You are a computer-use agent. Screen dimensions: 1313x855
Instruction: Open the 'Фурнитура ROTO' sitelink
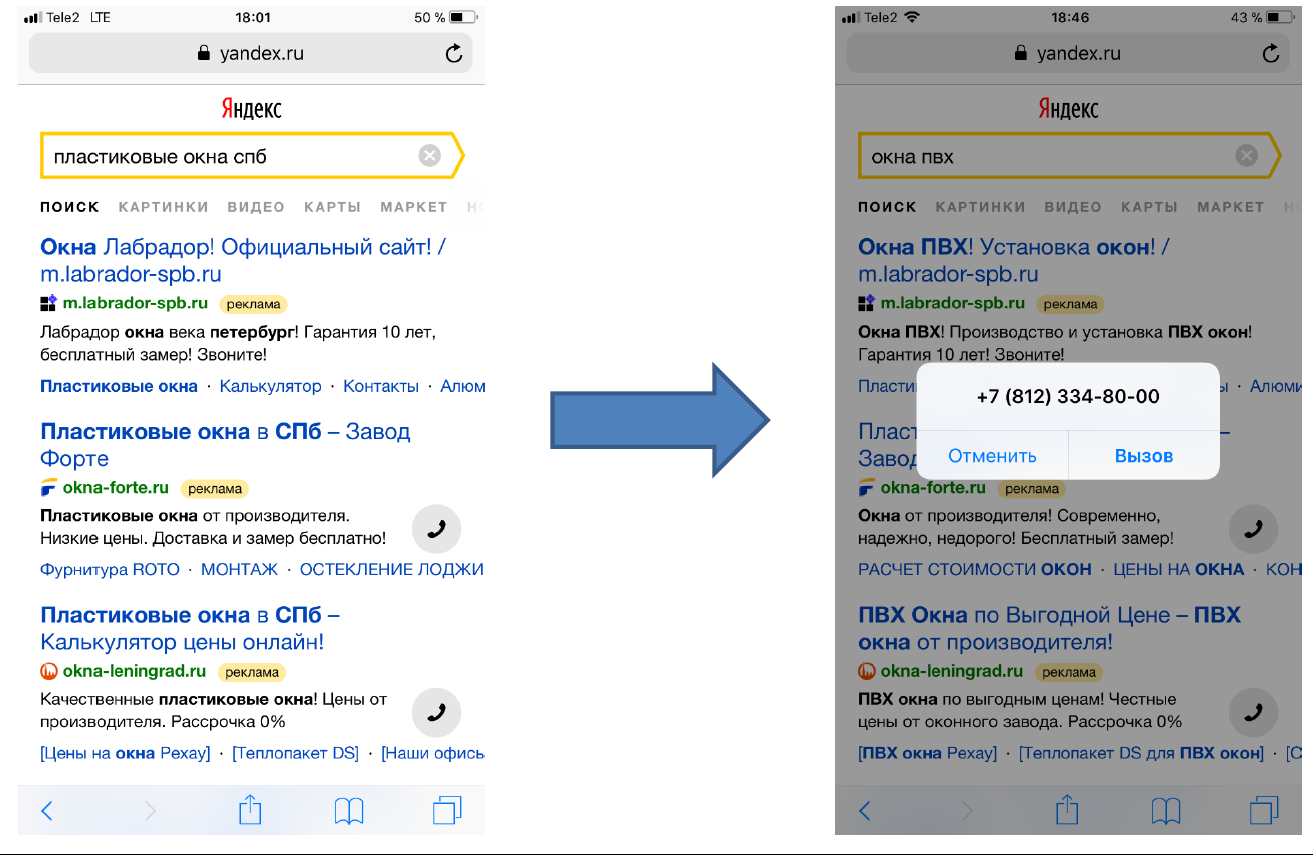click(x=110, y=569)
